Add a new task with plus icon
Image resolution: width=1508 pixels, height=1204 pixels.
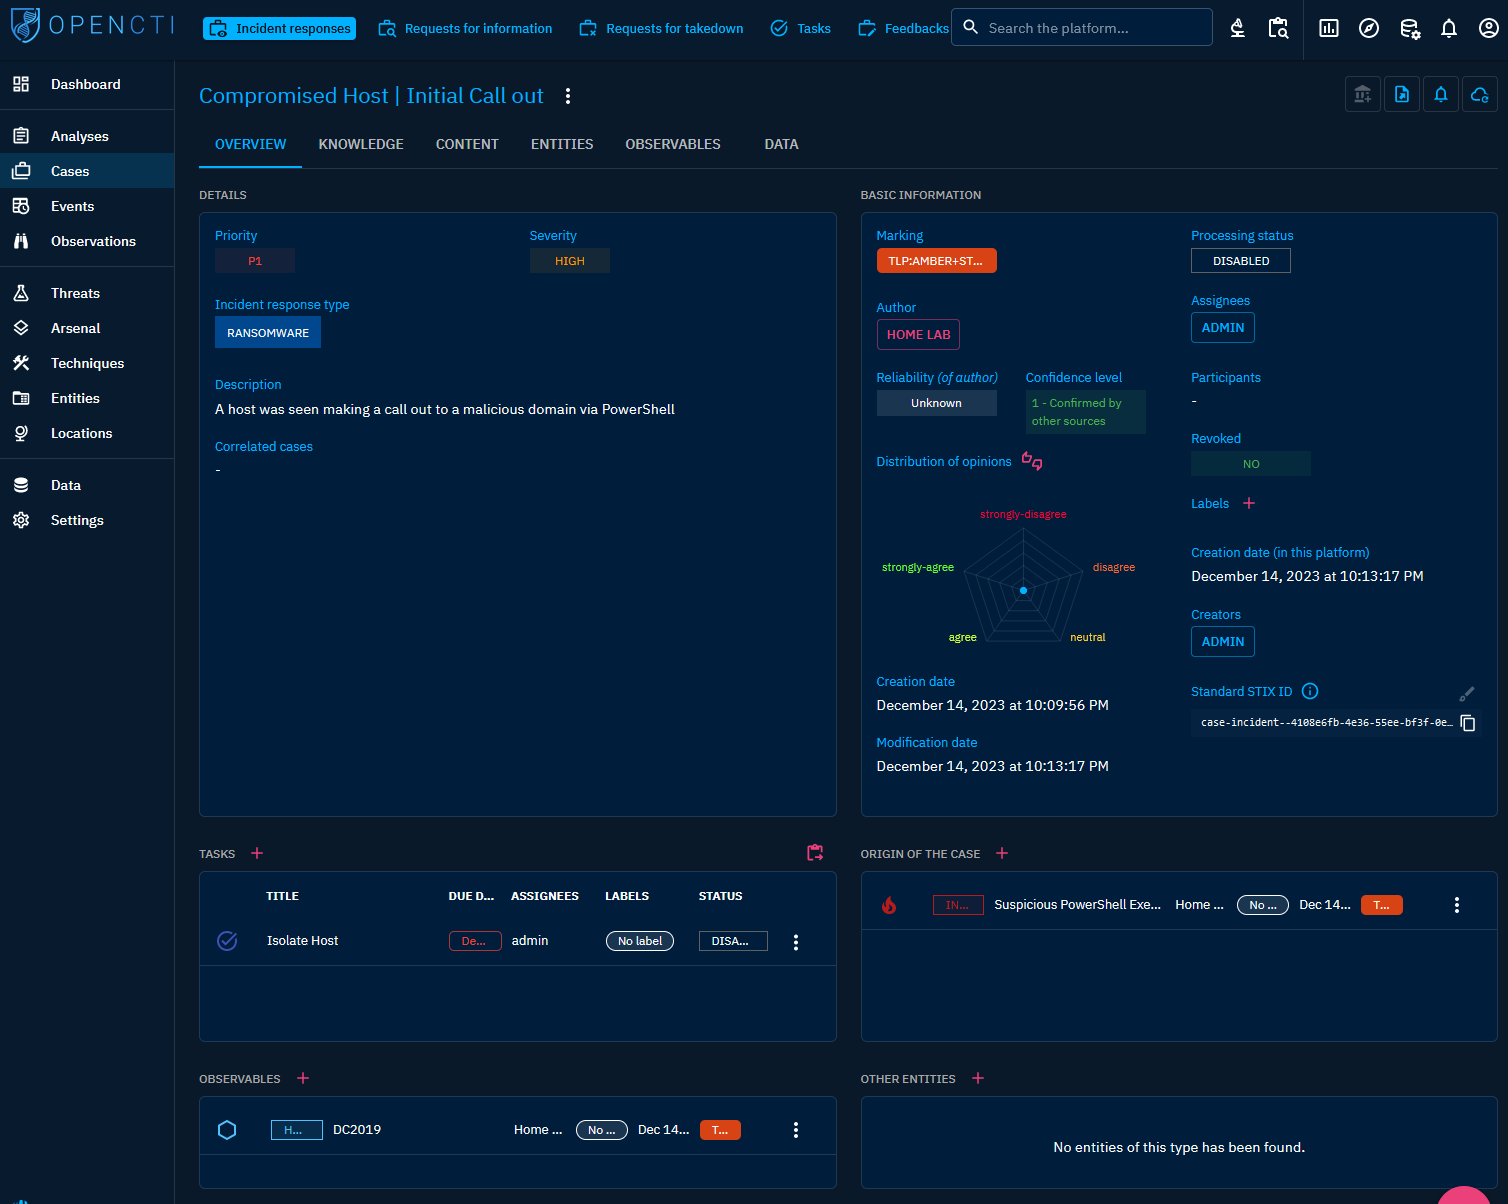(257, 853)
